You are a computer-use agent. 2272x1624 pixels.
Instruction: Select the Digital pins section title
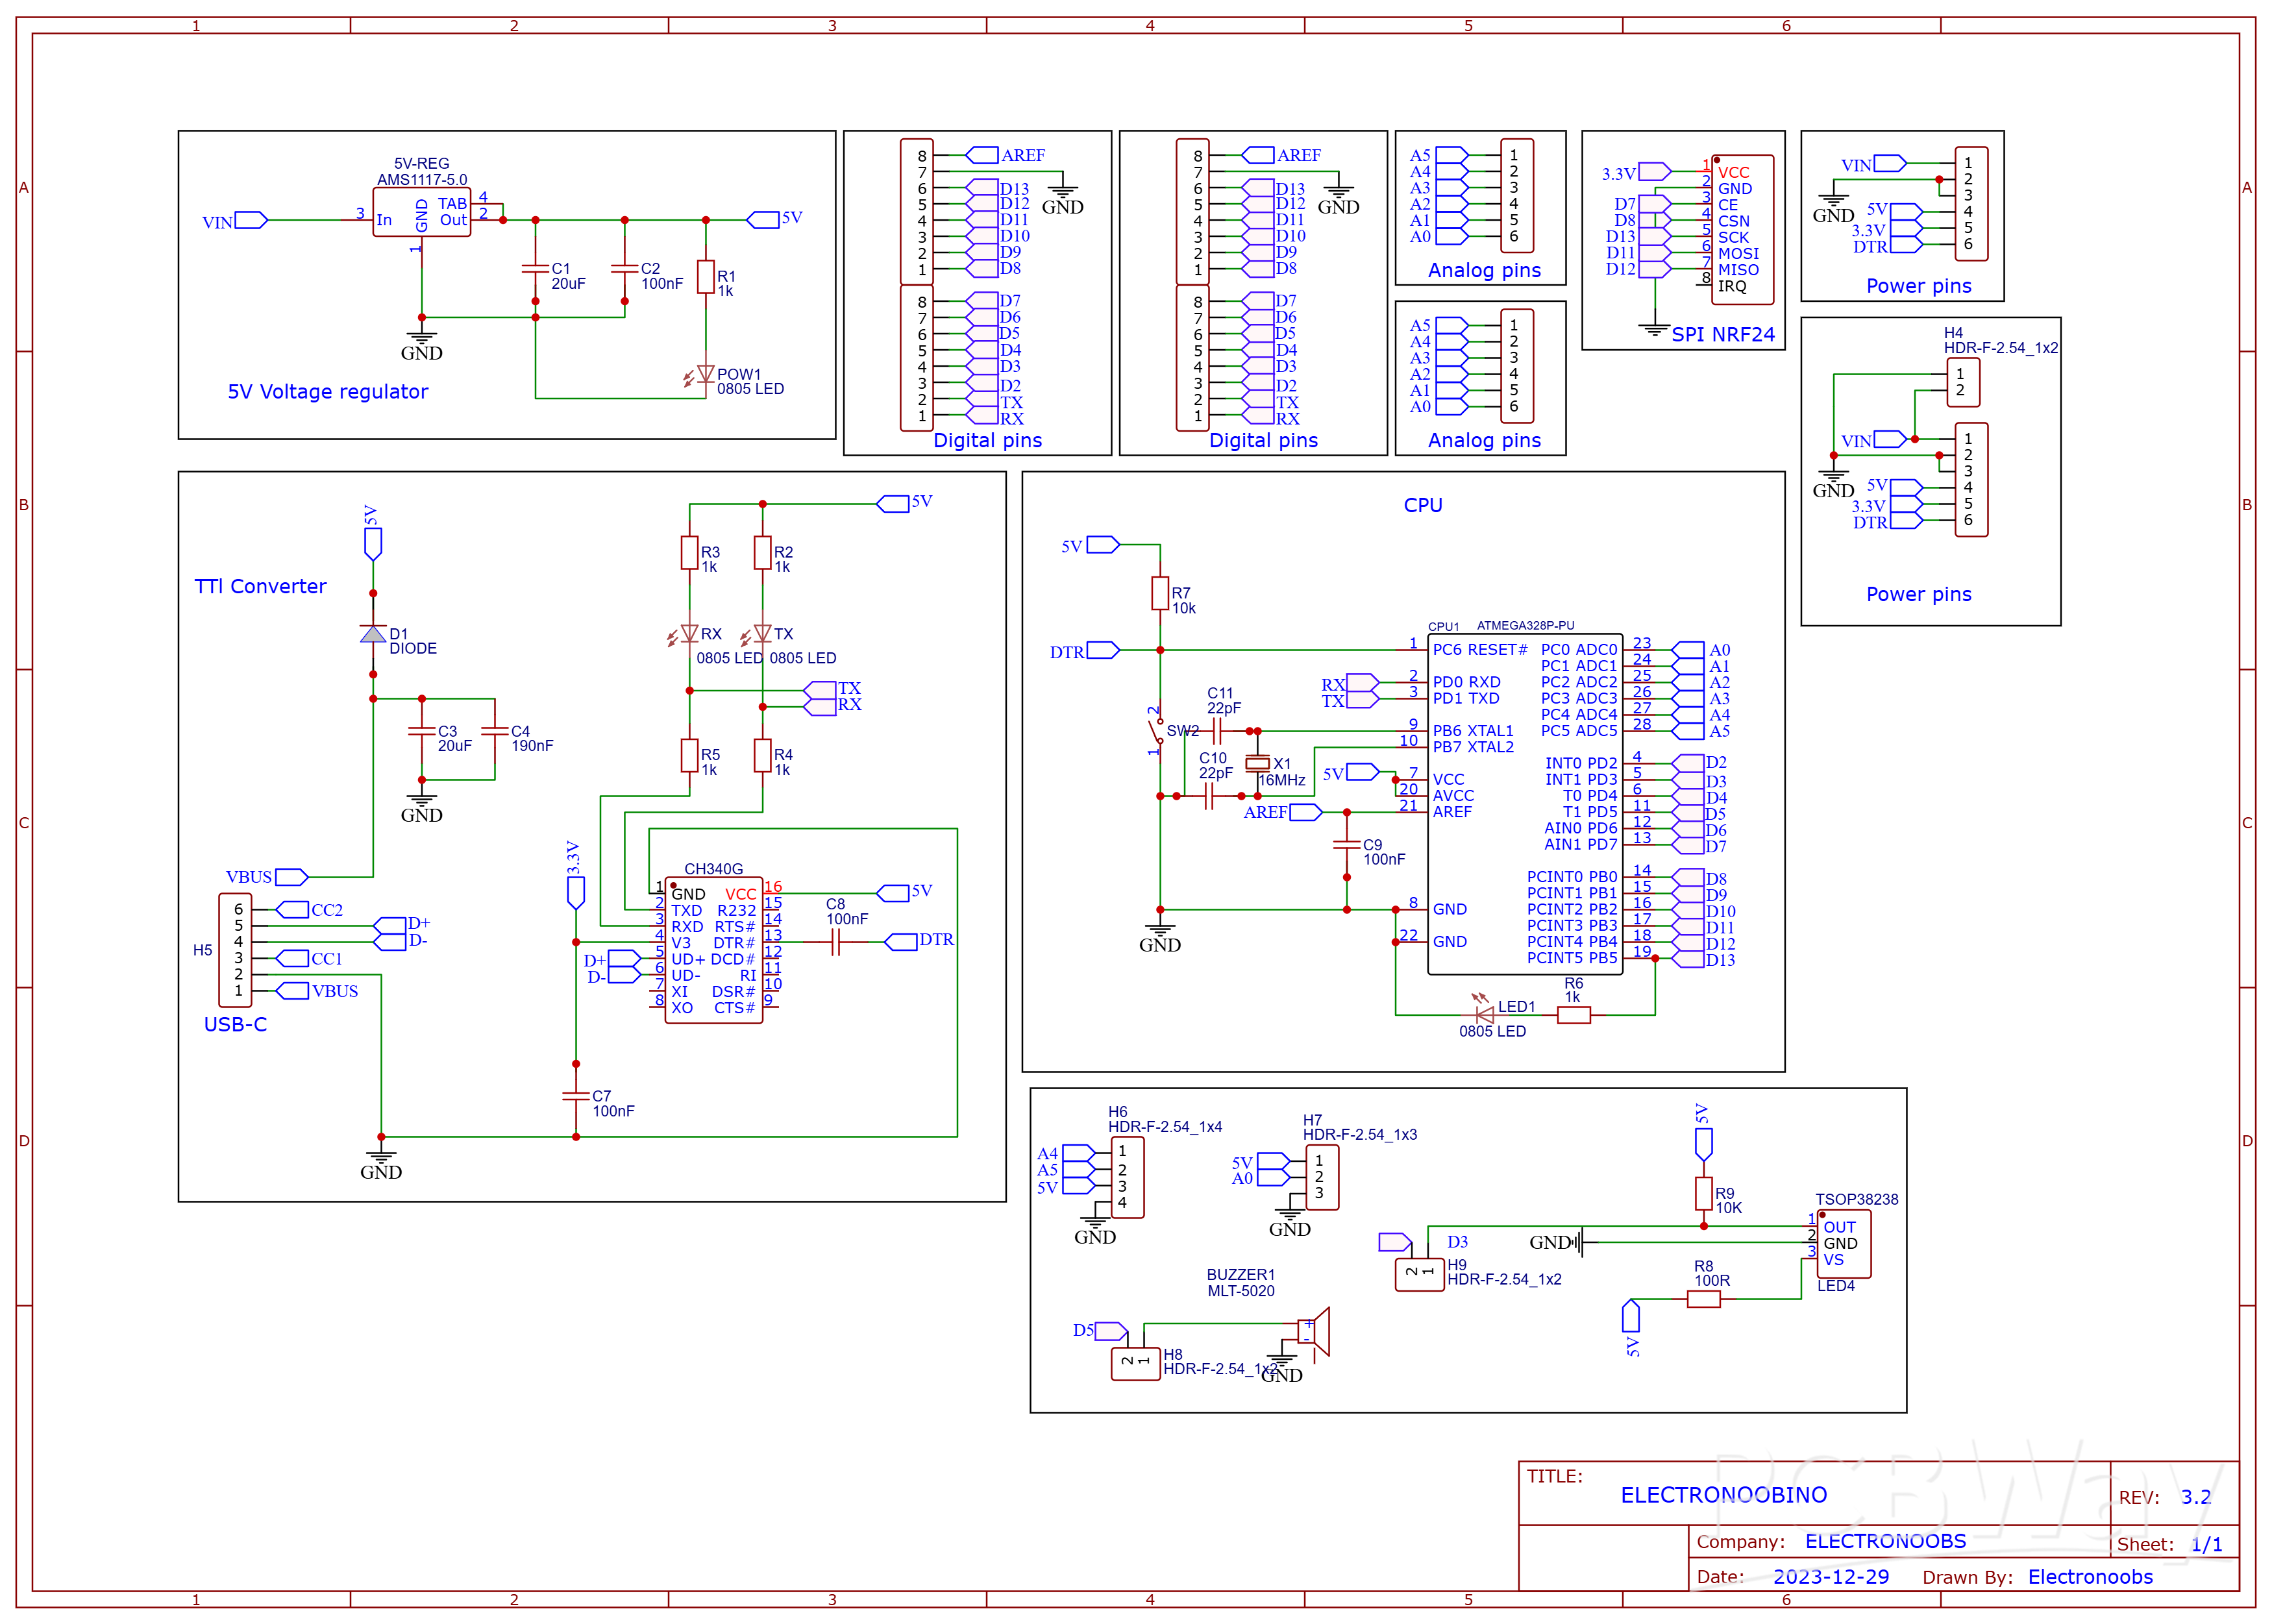point(988,440)
